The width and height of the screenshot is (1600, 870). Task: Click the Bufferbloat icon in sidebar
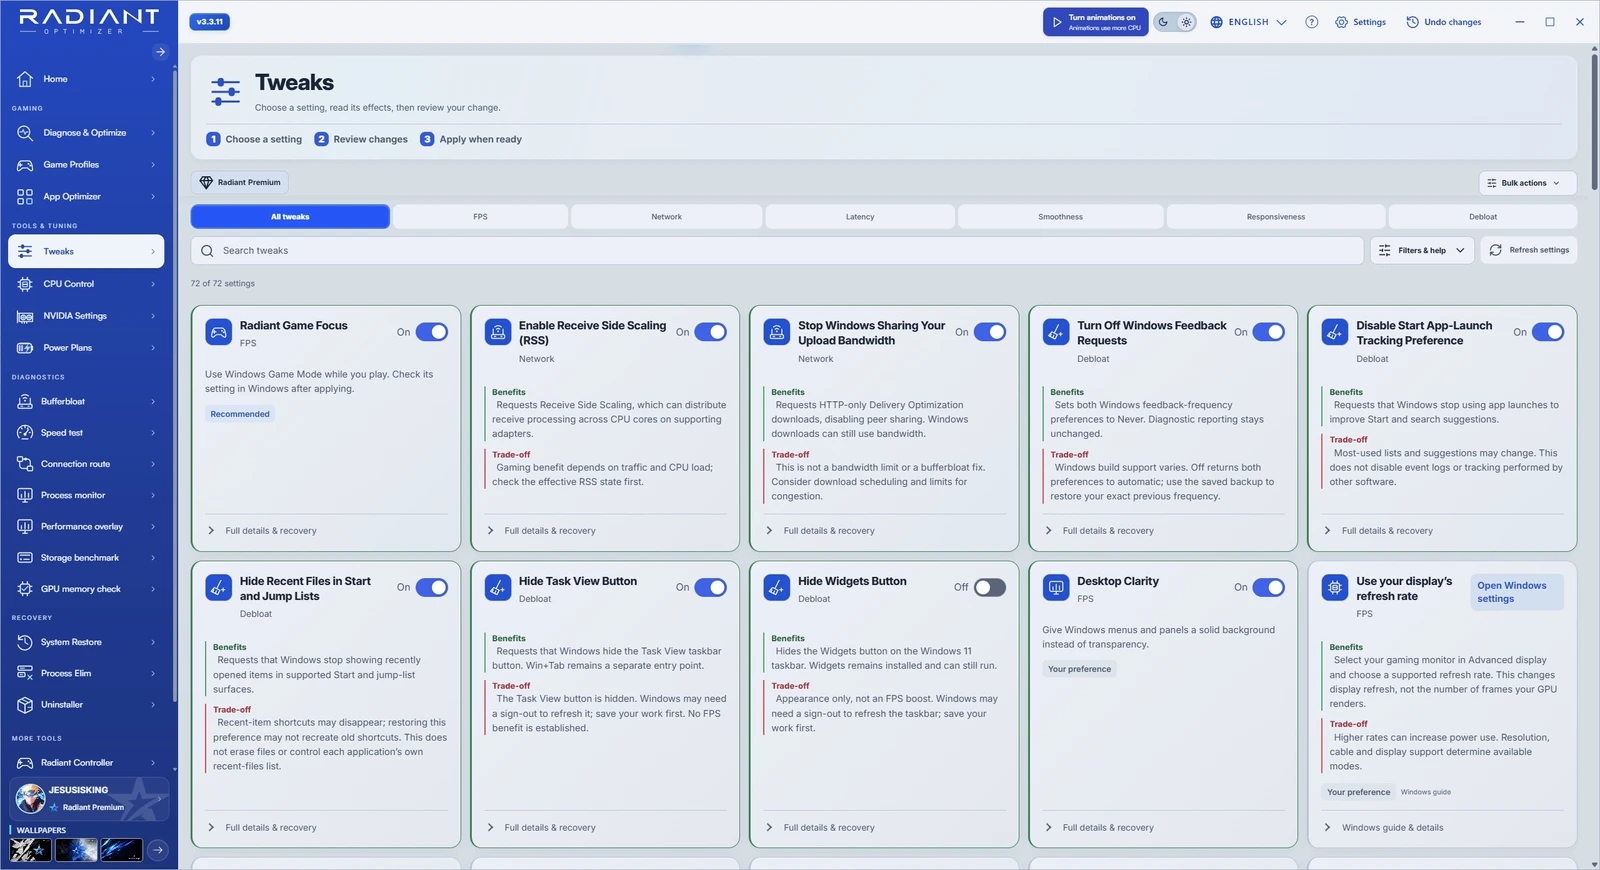coord(25,402)
